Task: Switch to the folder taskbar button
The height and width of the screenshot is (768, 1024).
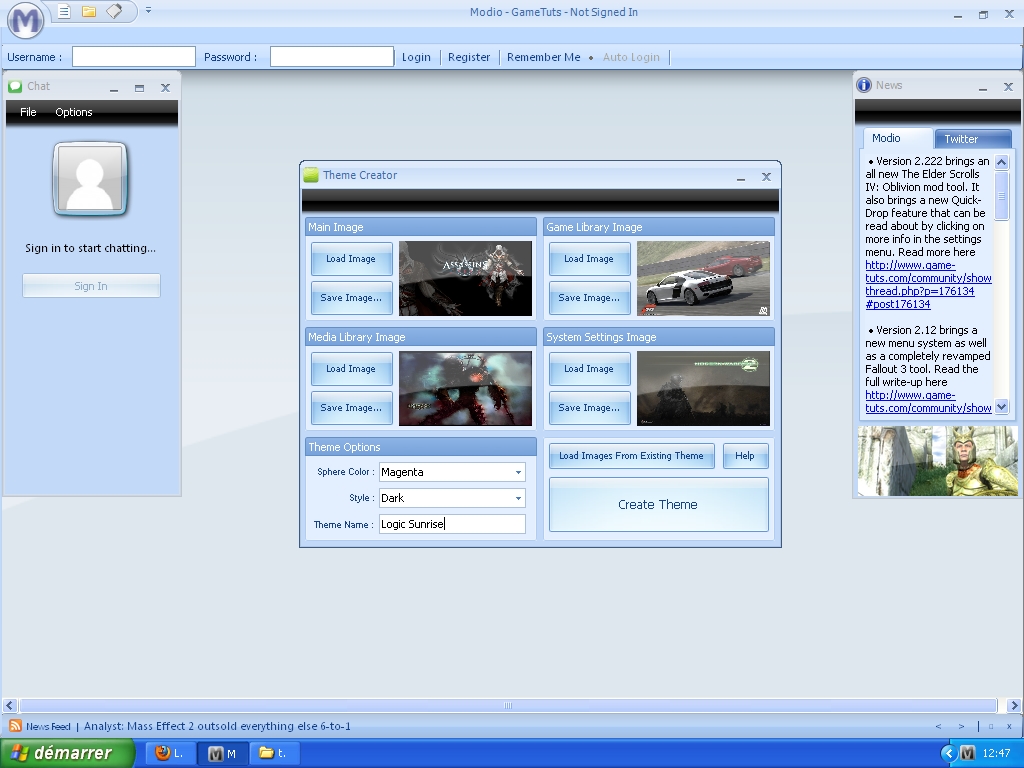Action: click(275, 753)
